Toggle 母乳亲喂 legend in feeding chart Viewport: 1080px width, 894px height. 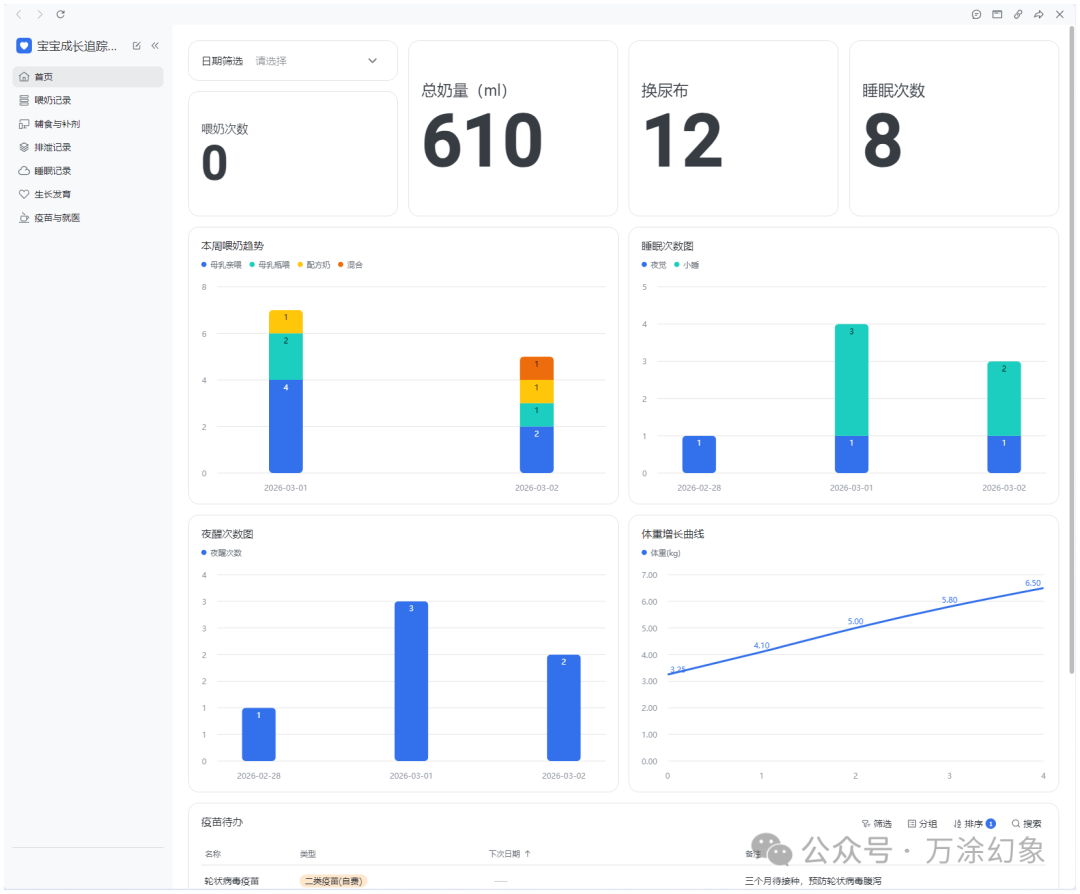point(221,264)
